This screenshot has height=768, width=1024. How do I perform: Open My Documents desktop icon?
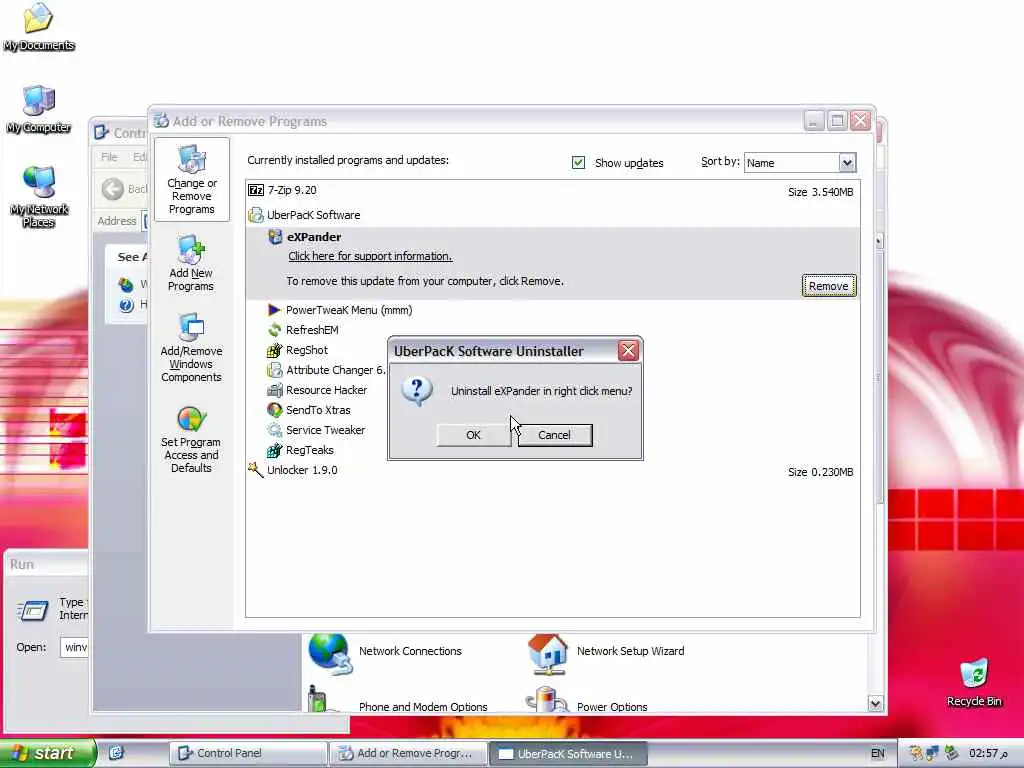(39, 27)
